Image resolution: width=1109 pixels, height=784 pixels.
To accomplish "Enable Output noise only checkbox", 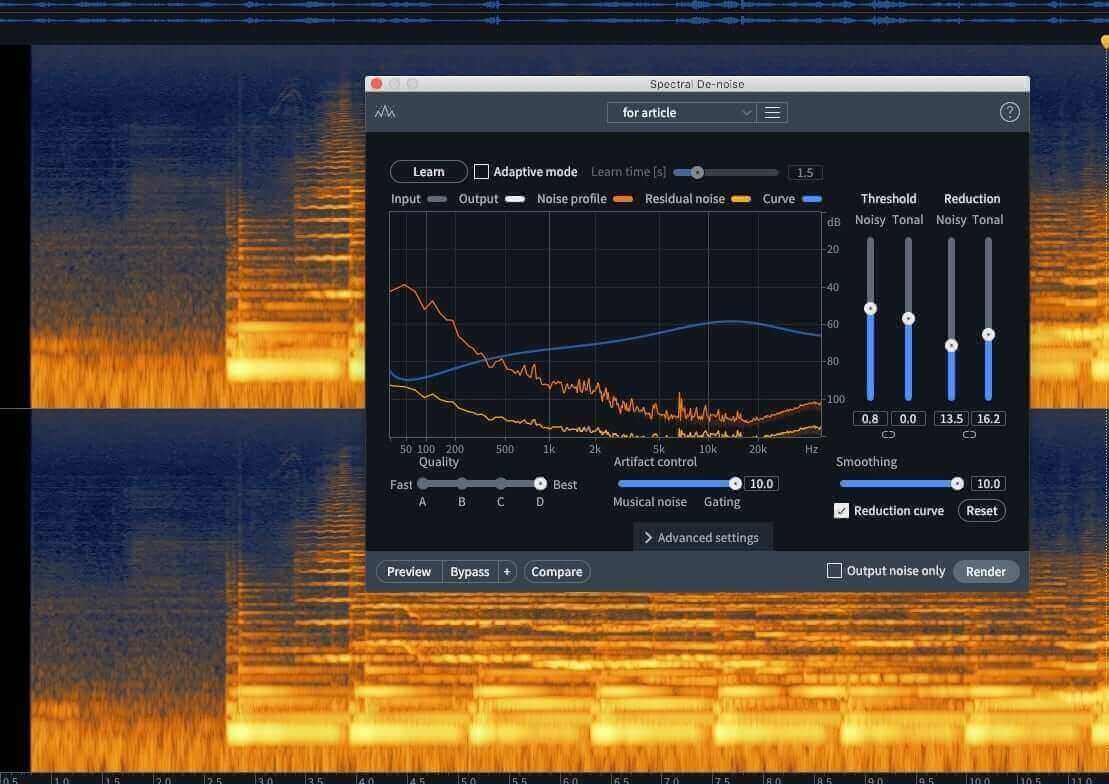I will click(x=835, y=570).
